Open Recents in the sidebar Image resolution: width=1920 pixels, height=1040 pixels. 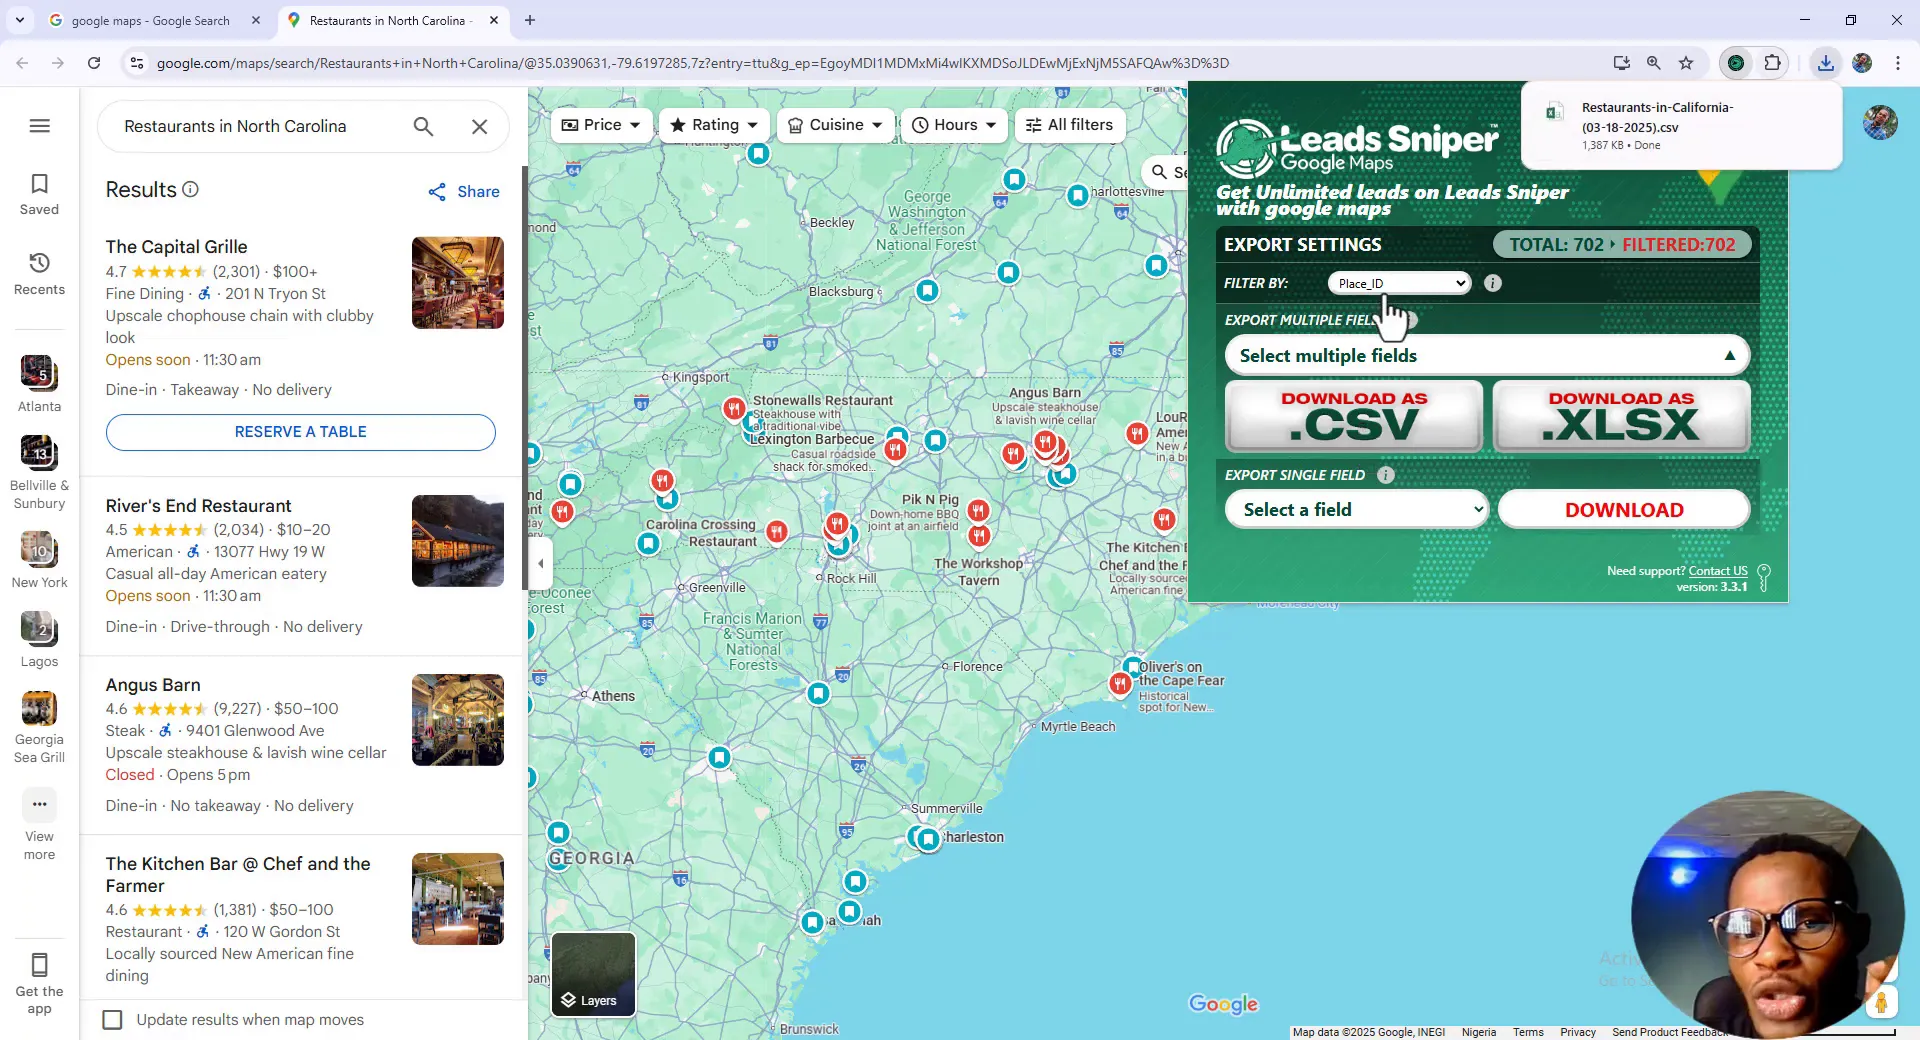point(39,273)
